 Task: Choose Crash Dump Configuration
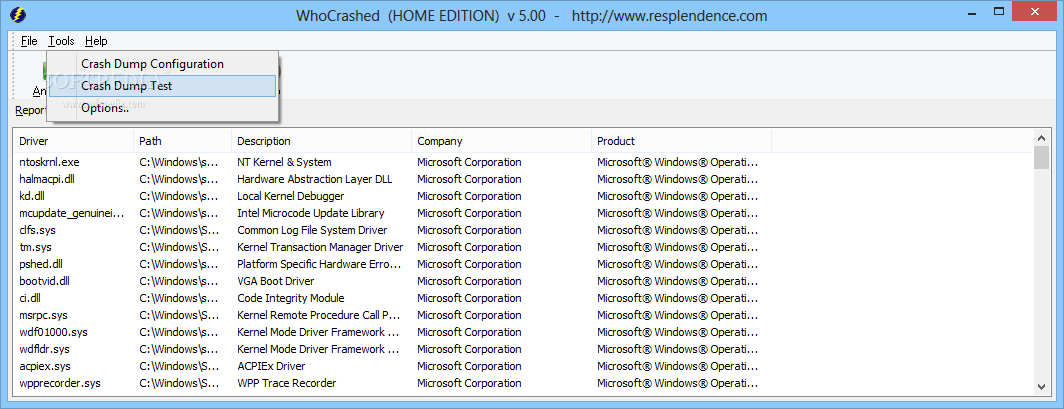point(162,64)
